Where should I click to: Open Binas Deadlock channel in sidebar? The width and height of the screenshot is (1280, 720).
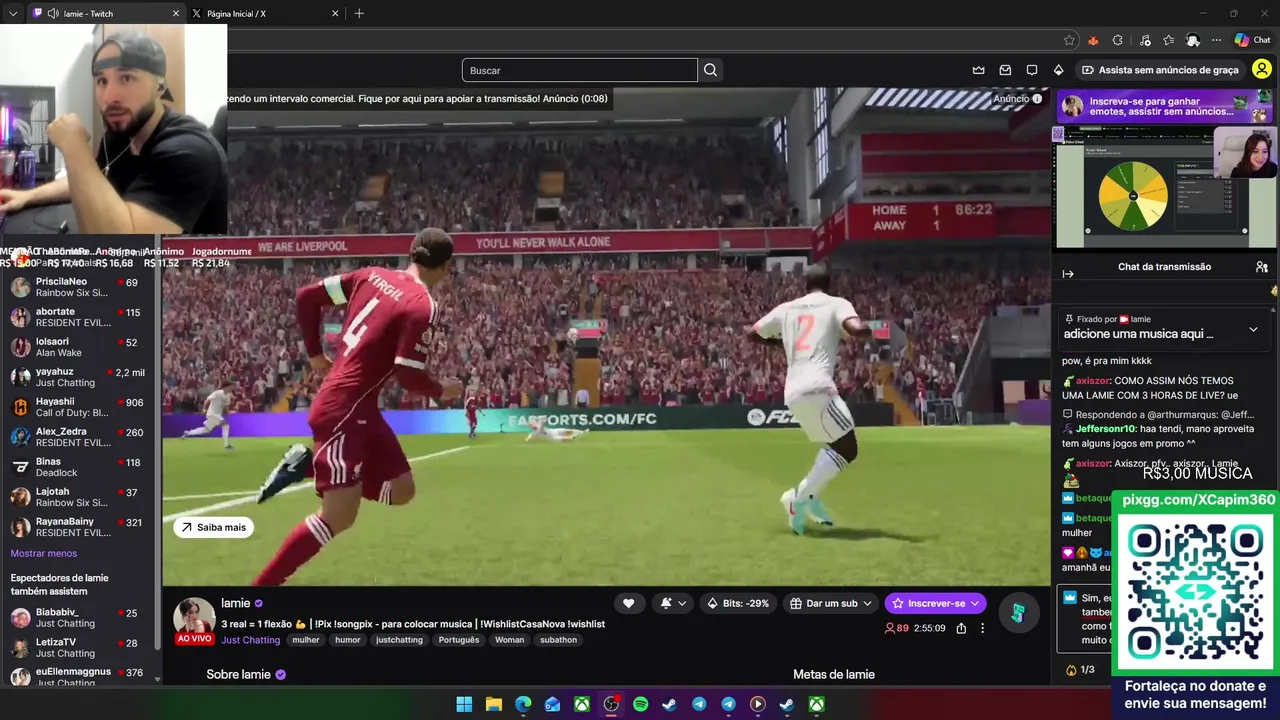tap(80, 467)
